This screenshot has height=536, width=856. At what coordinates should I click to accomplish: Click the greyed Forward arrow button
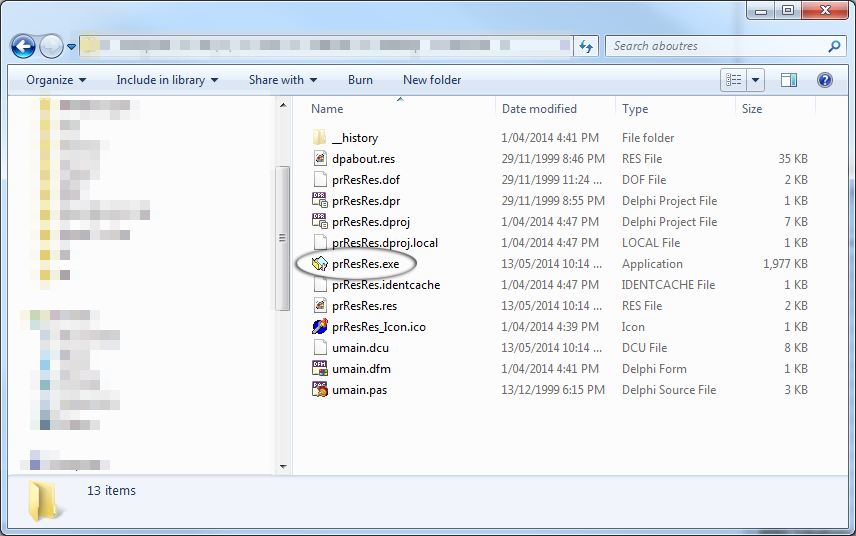[52, 46]
